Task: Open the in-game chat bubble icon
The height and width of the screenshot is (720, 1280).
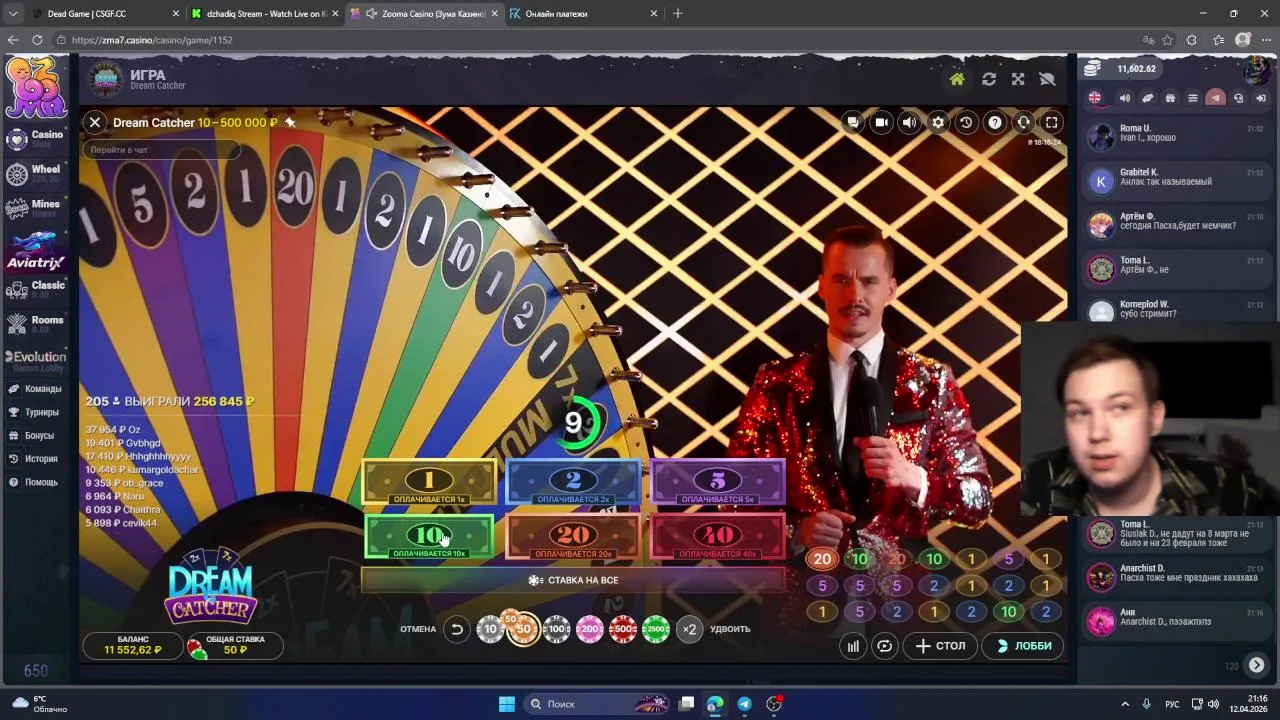Action: (x=853, y=122)
